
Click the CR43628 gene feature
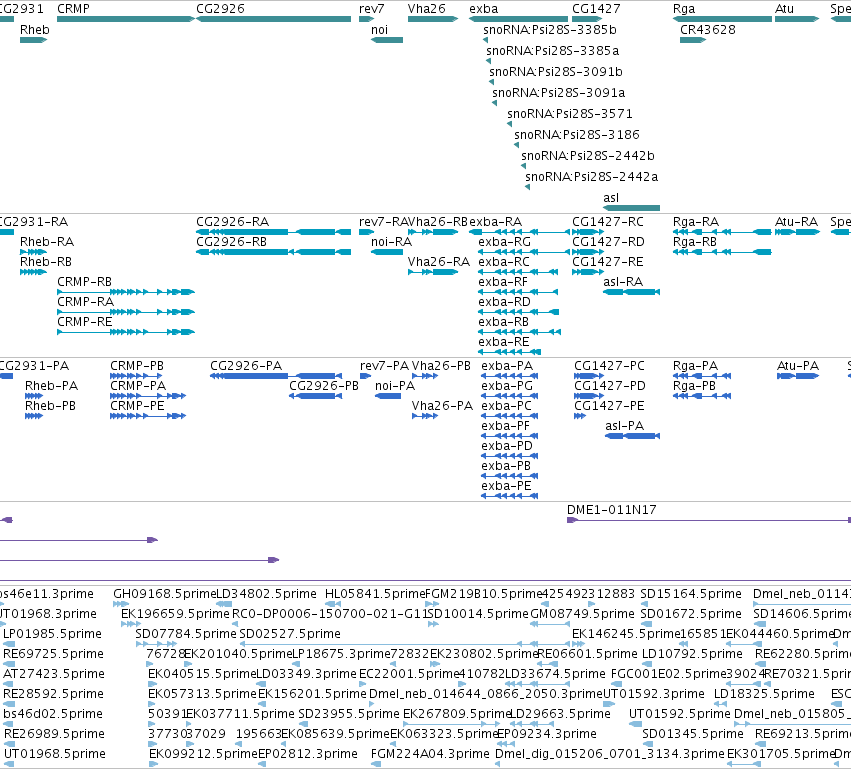tap(693, 40)
